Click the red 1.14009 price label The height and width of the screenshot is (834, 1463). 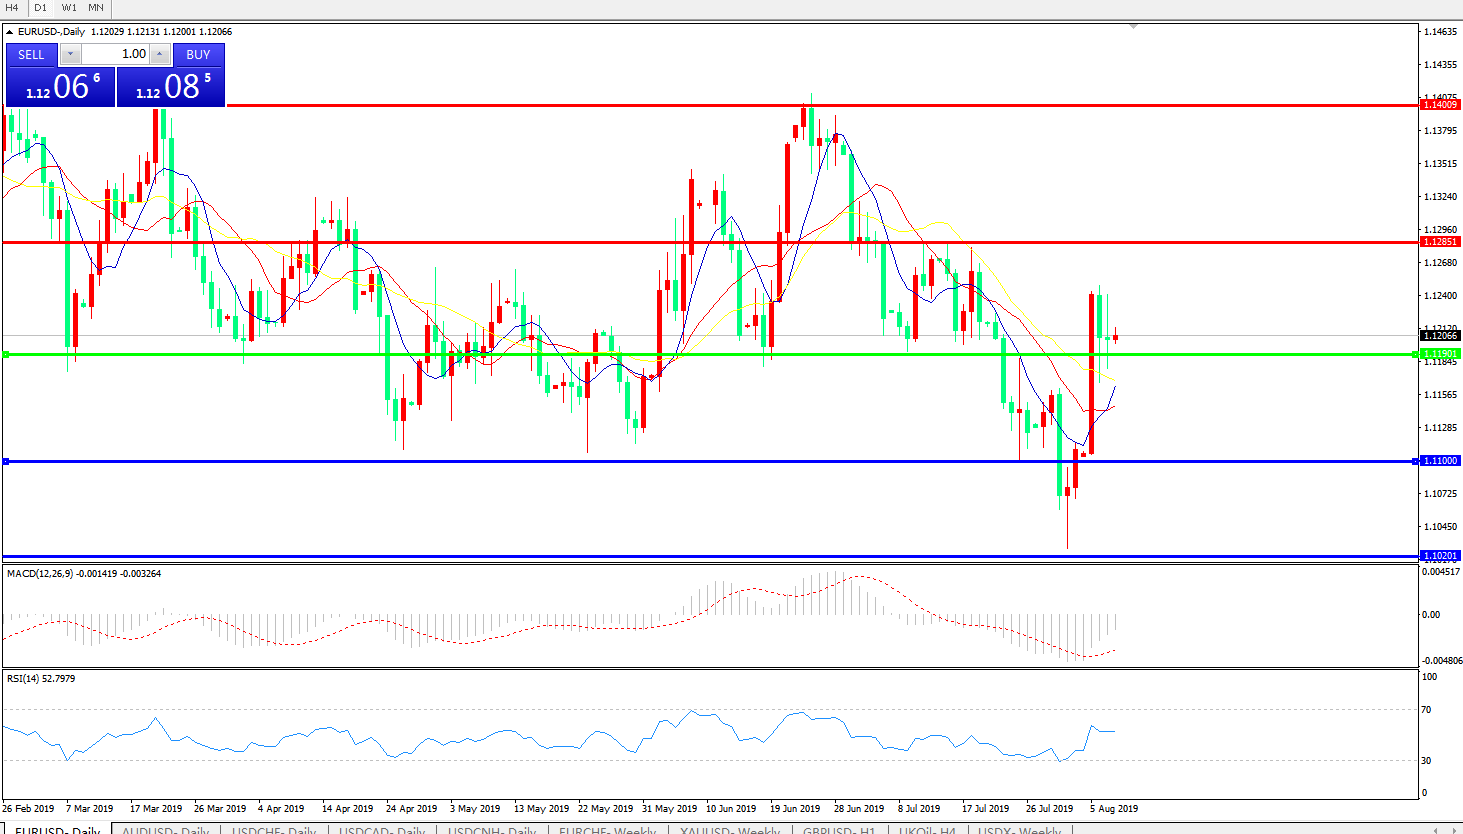point(1440,105)
